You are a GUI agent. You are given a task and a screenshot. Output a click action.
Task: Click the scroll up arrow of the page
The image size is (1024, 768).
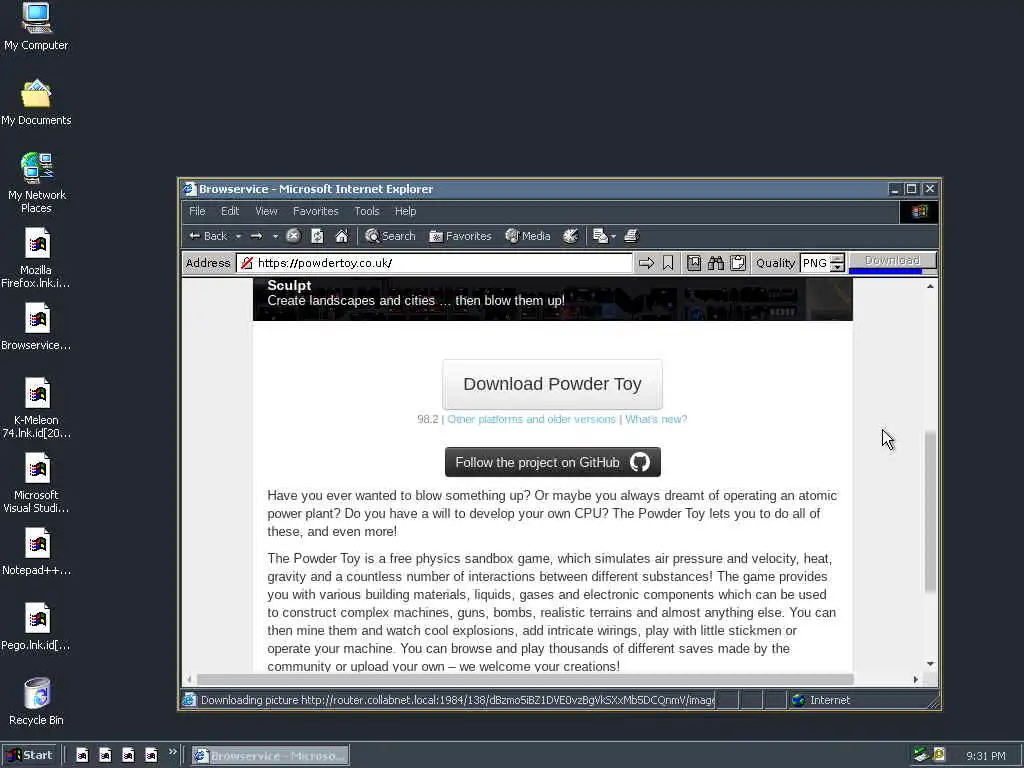[930, 286]
